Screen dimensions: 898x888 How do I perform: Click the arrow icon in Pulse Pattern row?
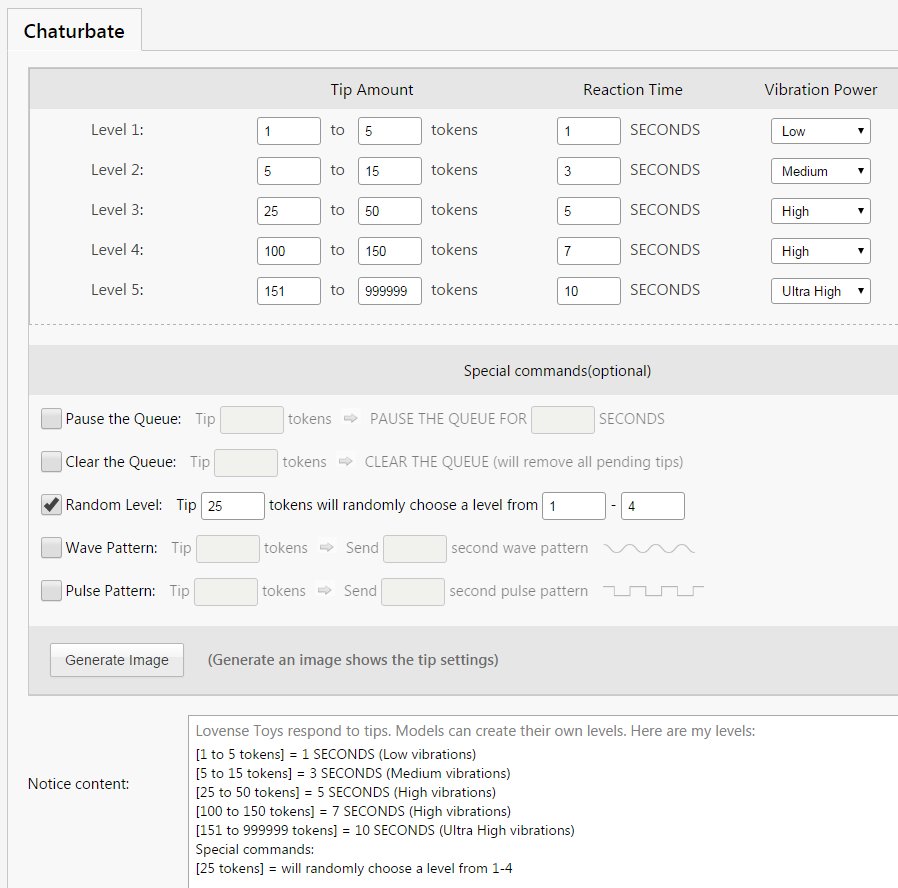tap(325, 590)
